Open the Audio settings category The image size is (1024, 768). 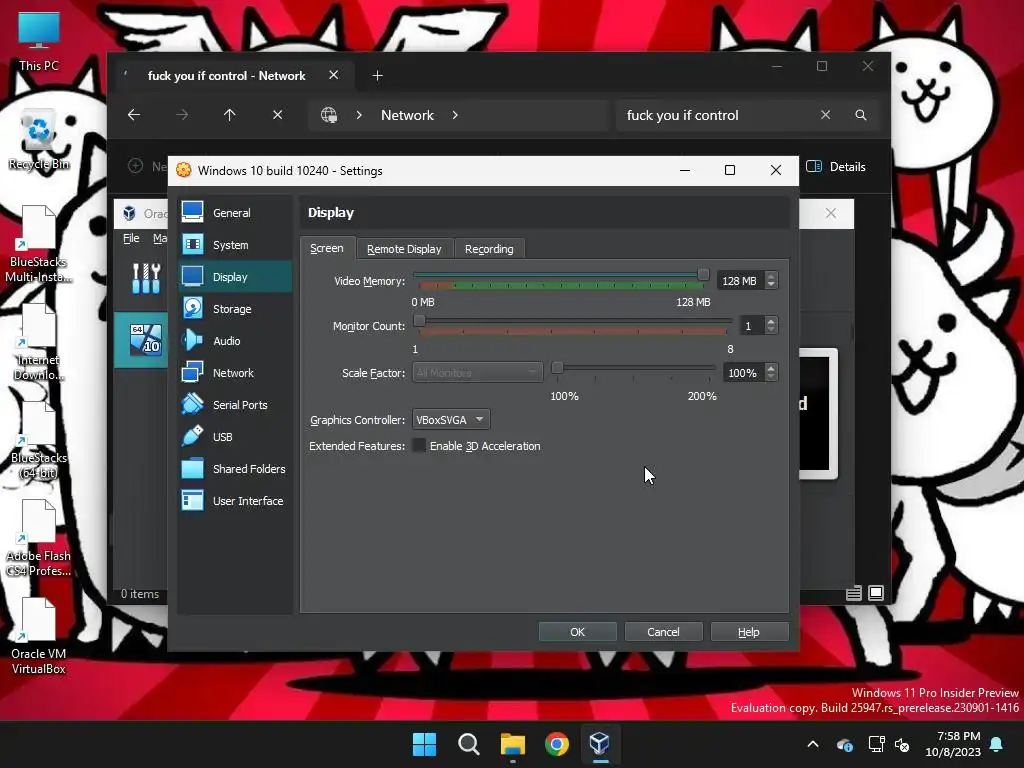click(234, 341)
